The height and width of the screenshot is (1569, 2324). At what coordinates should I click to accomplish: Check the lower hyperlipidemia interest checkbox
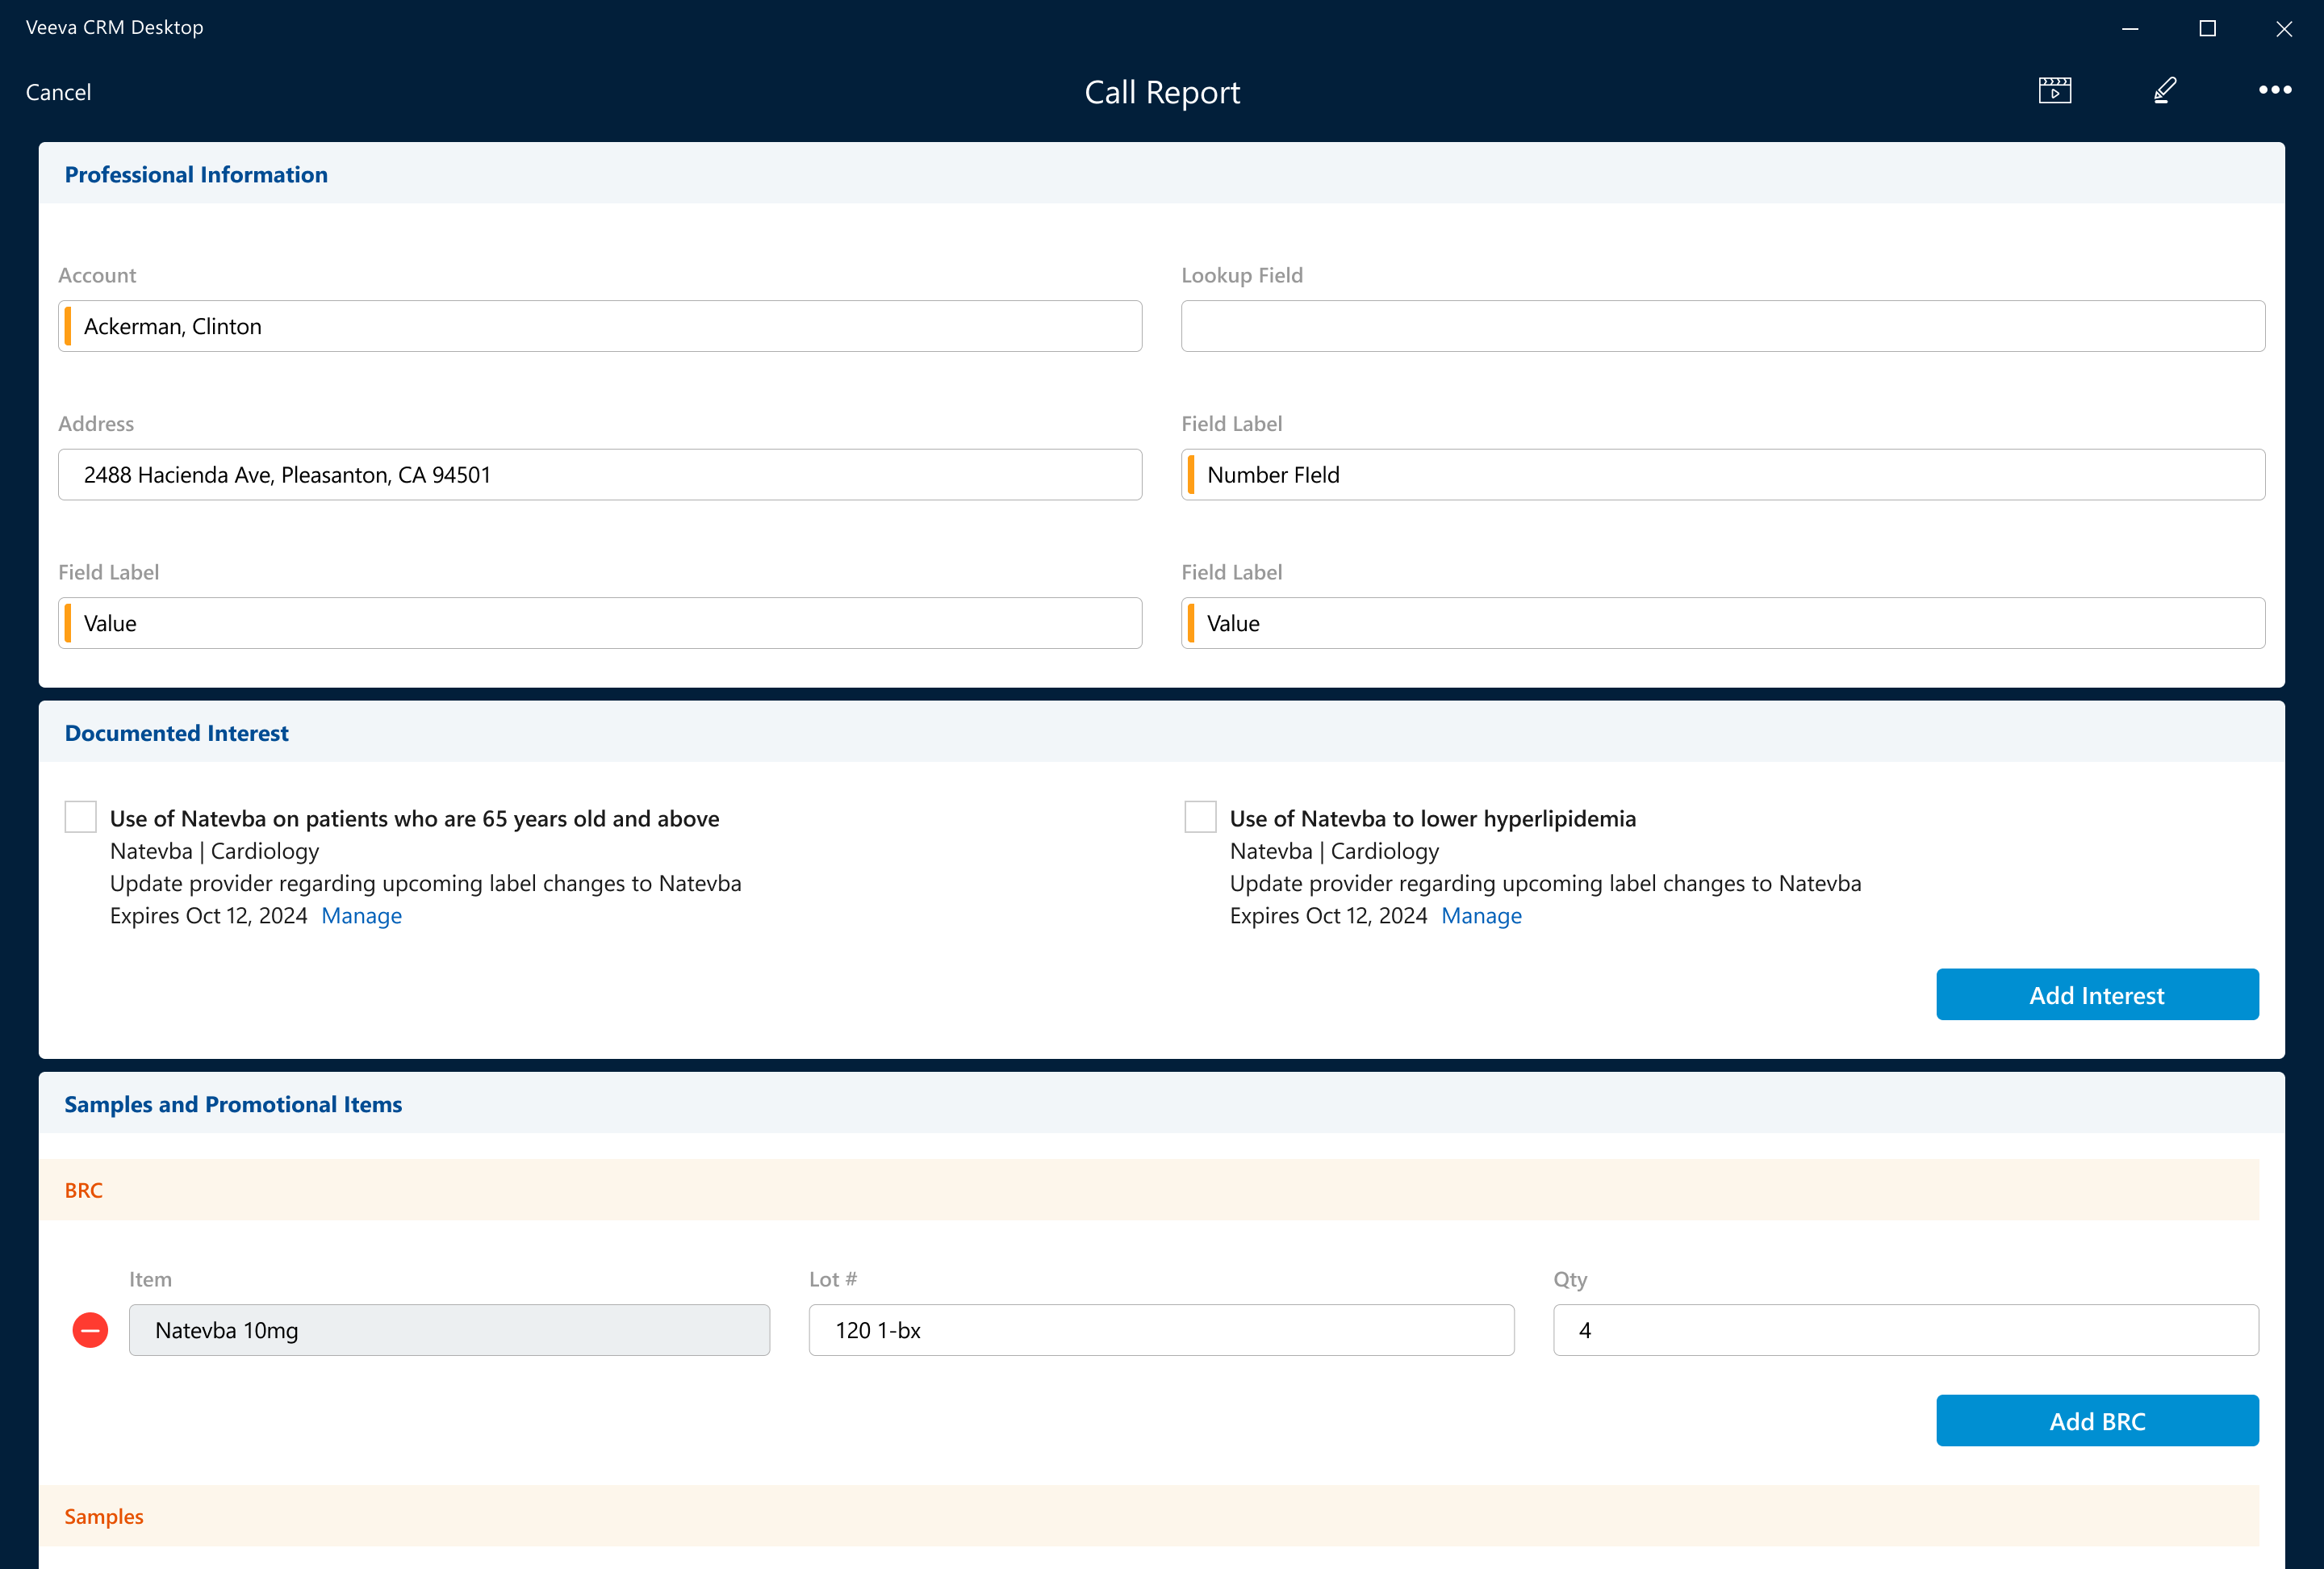pyautogui.click(x=1200, y=817)
